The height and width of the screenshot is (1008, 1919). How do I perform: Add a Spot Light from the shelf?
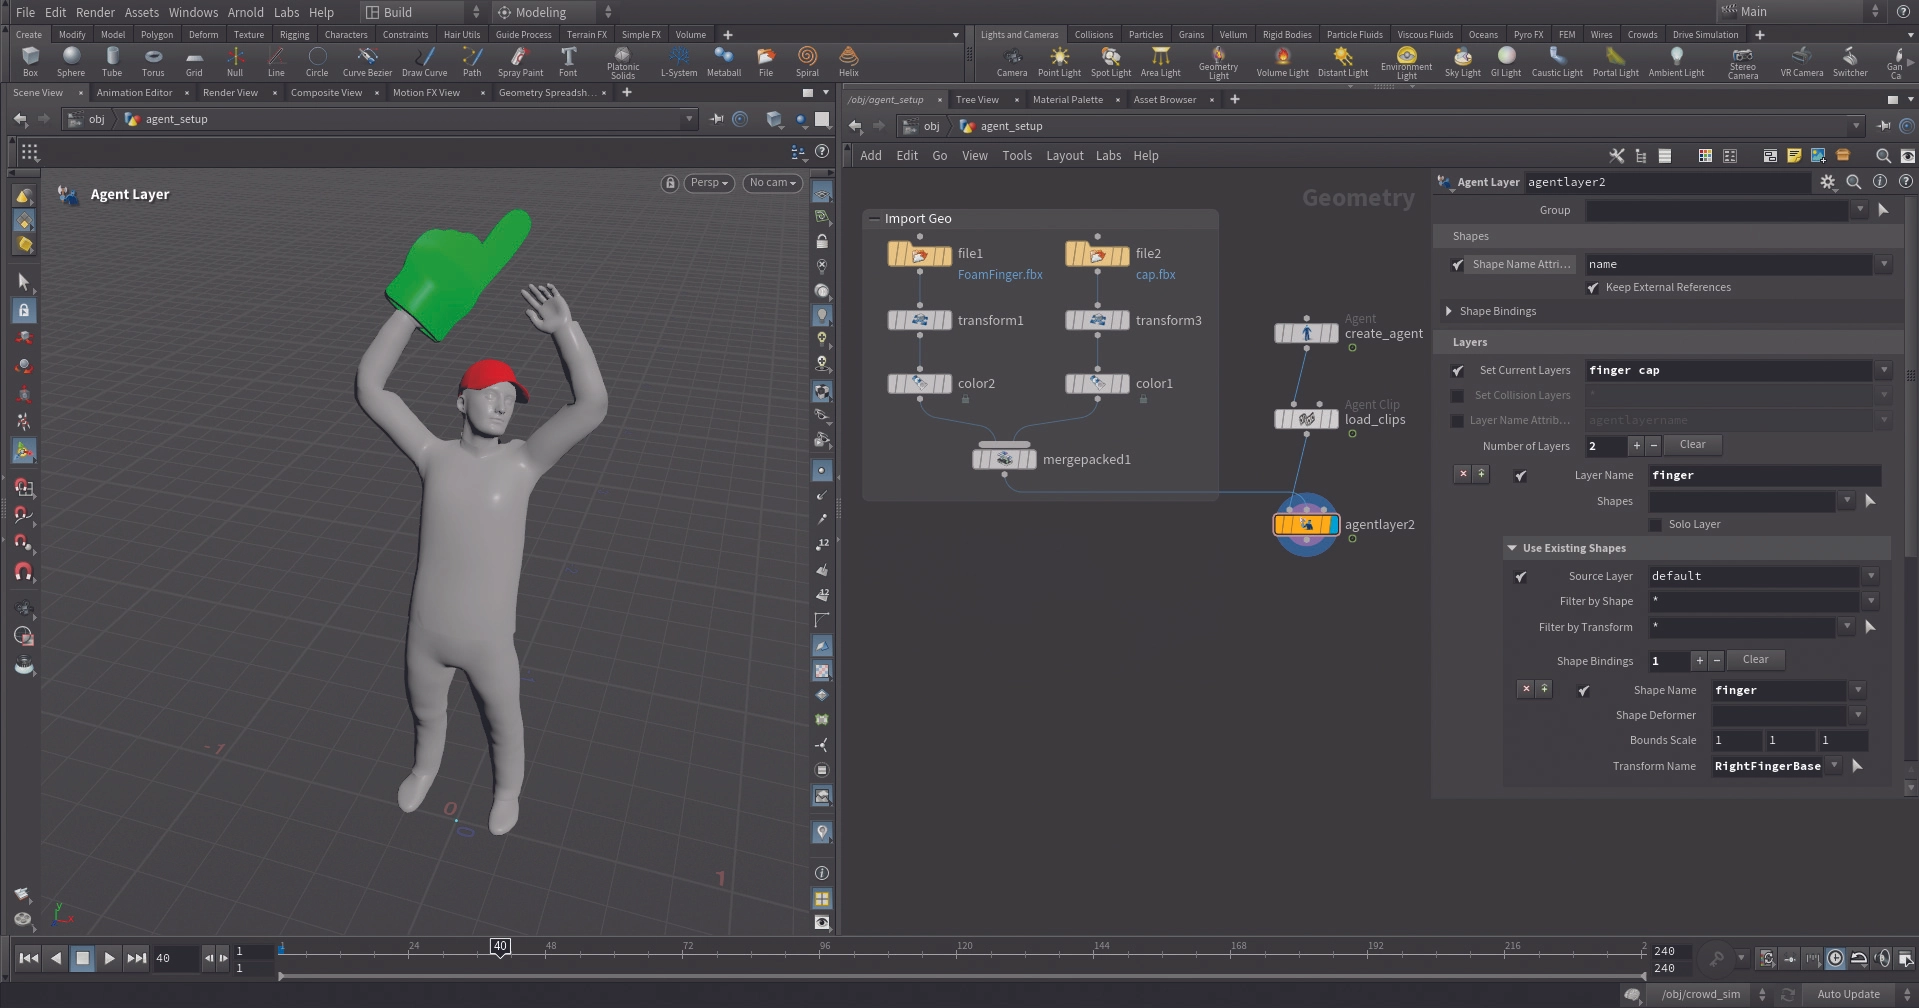pyautogui.click(x=1111, y=62)
